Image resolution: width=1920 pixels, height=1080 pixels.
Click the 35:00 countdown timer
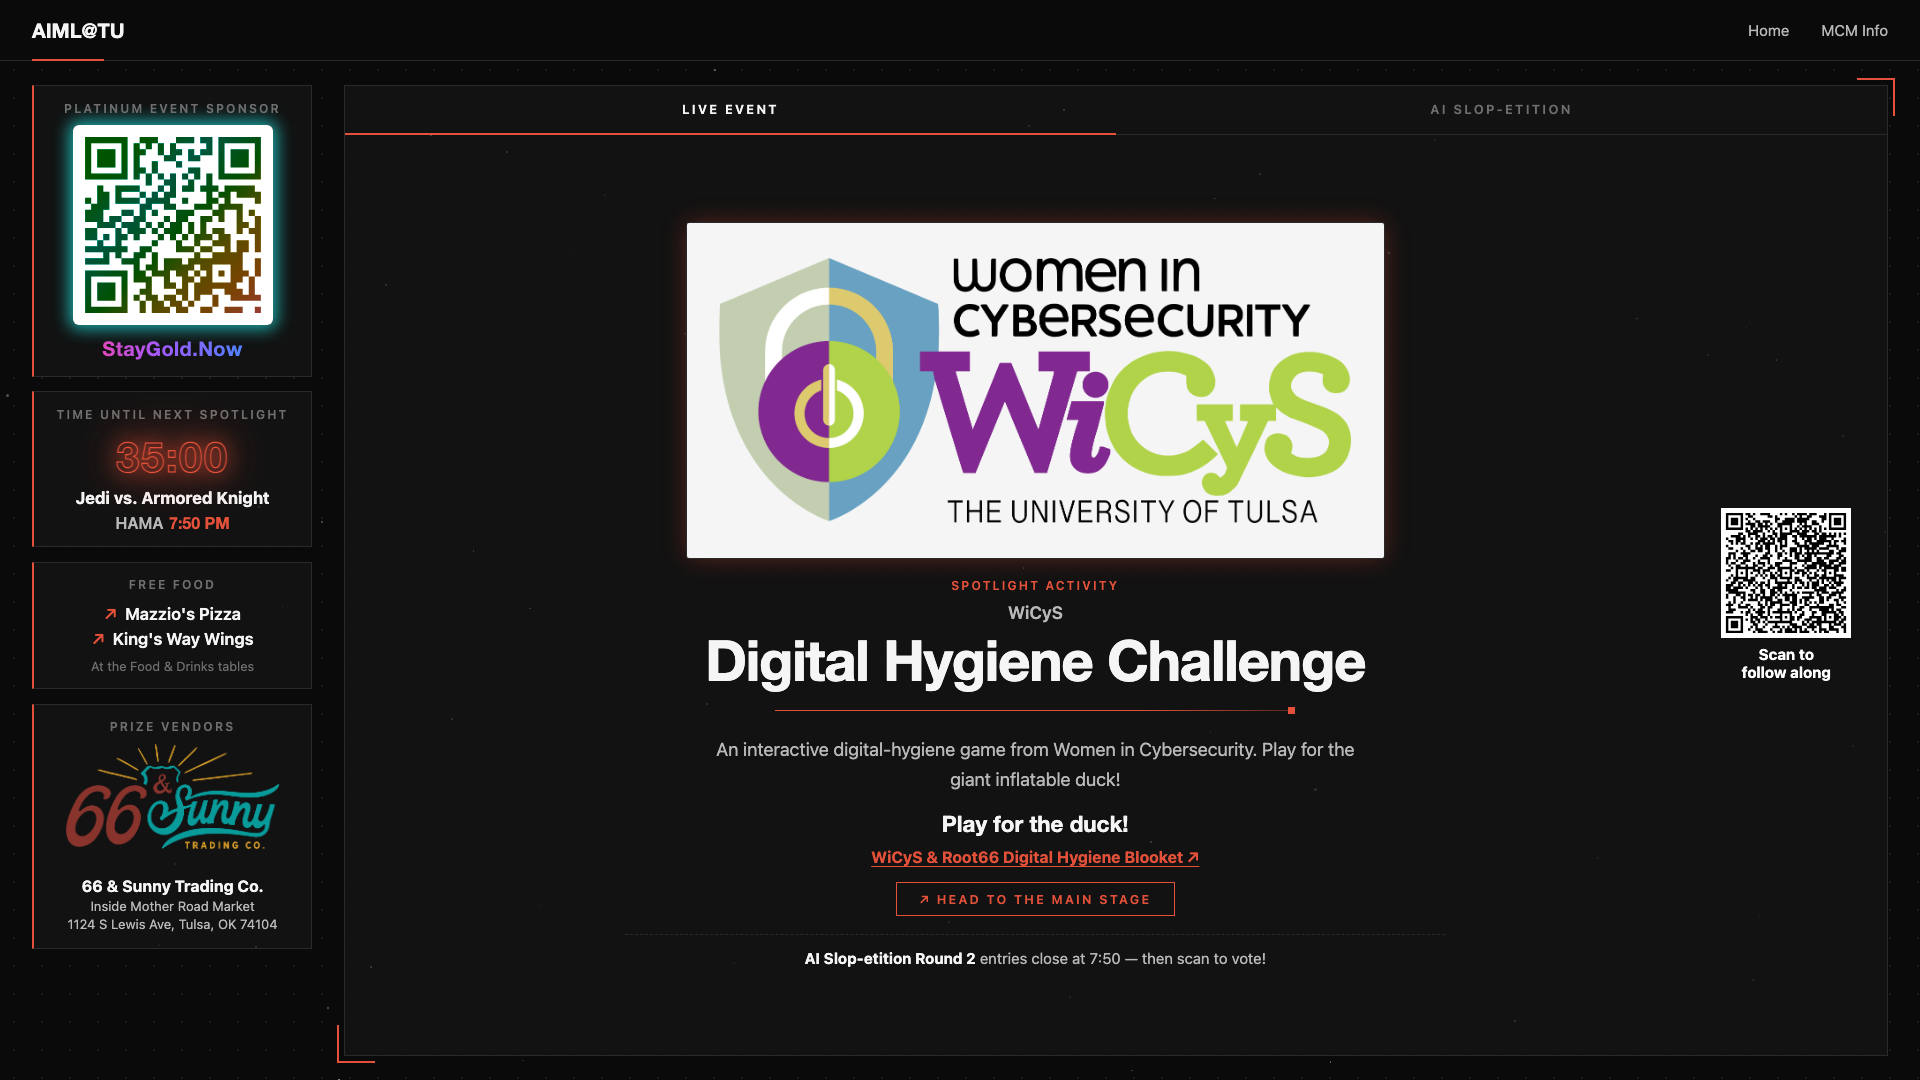tap(172, 458)
